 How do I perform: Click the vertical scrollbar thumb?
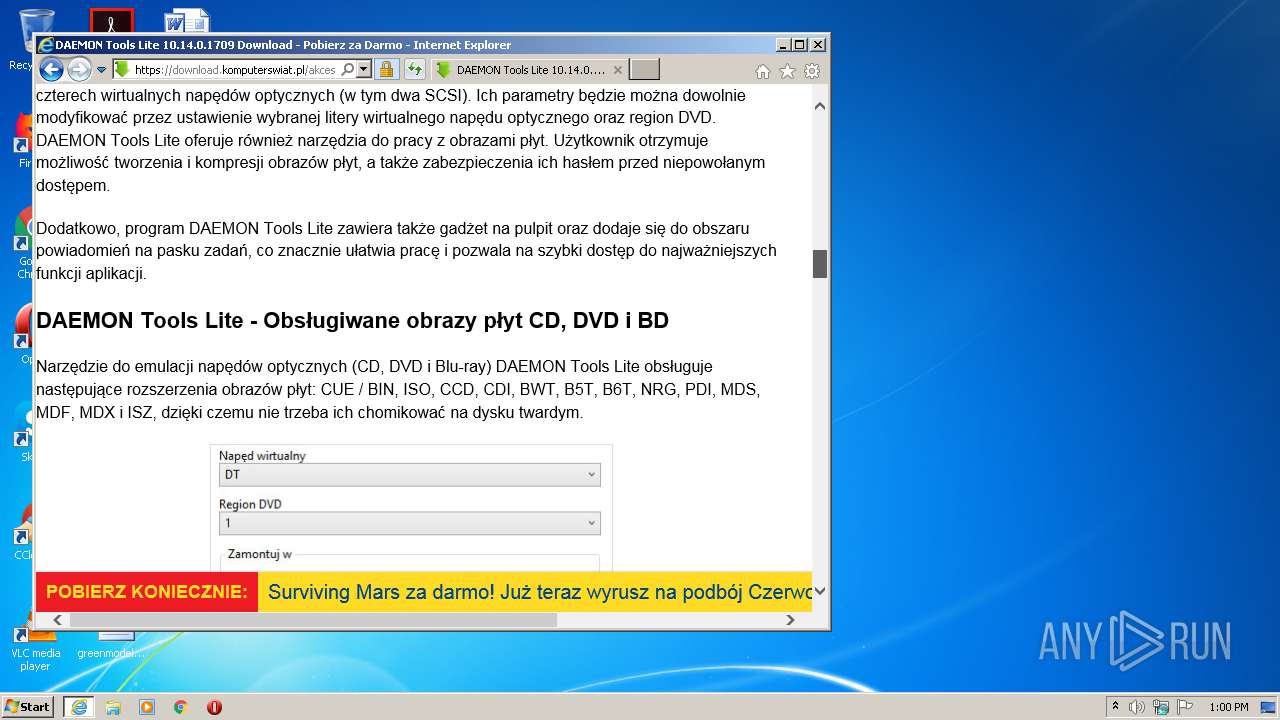click(820, 264)
